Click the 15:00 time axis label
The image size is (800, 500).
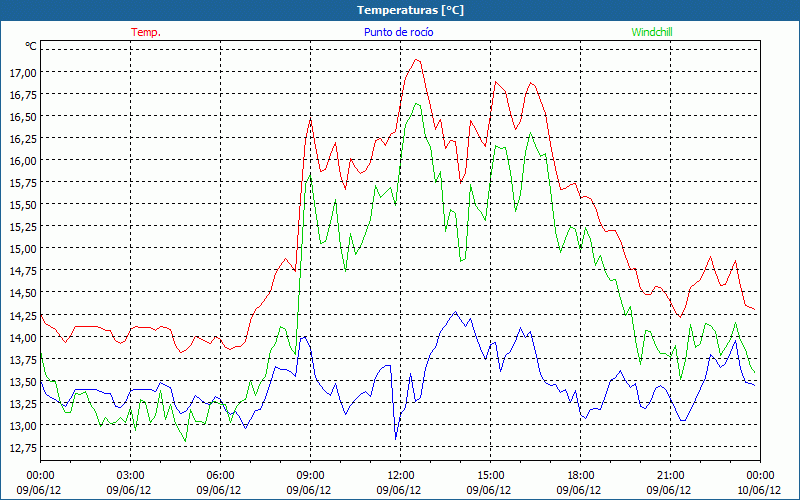pos(490,475)
